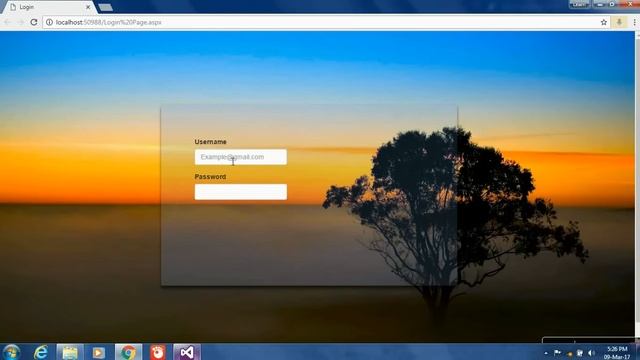Launch Internet Explorer from taskbar
640x360 pixels.
pyautogui.click(x=41, y=352)
